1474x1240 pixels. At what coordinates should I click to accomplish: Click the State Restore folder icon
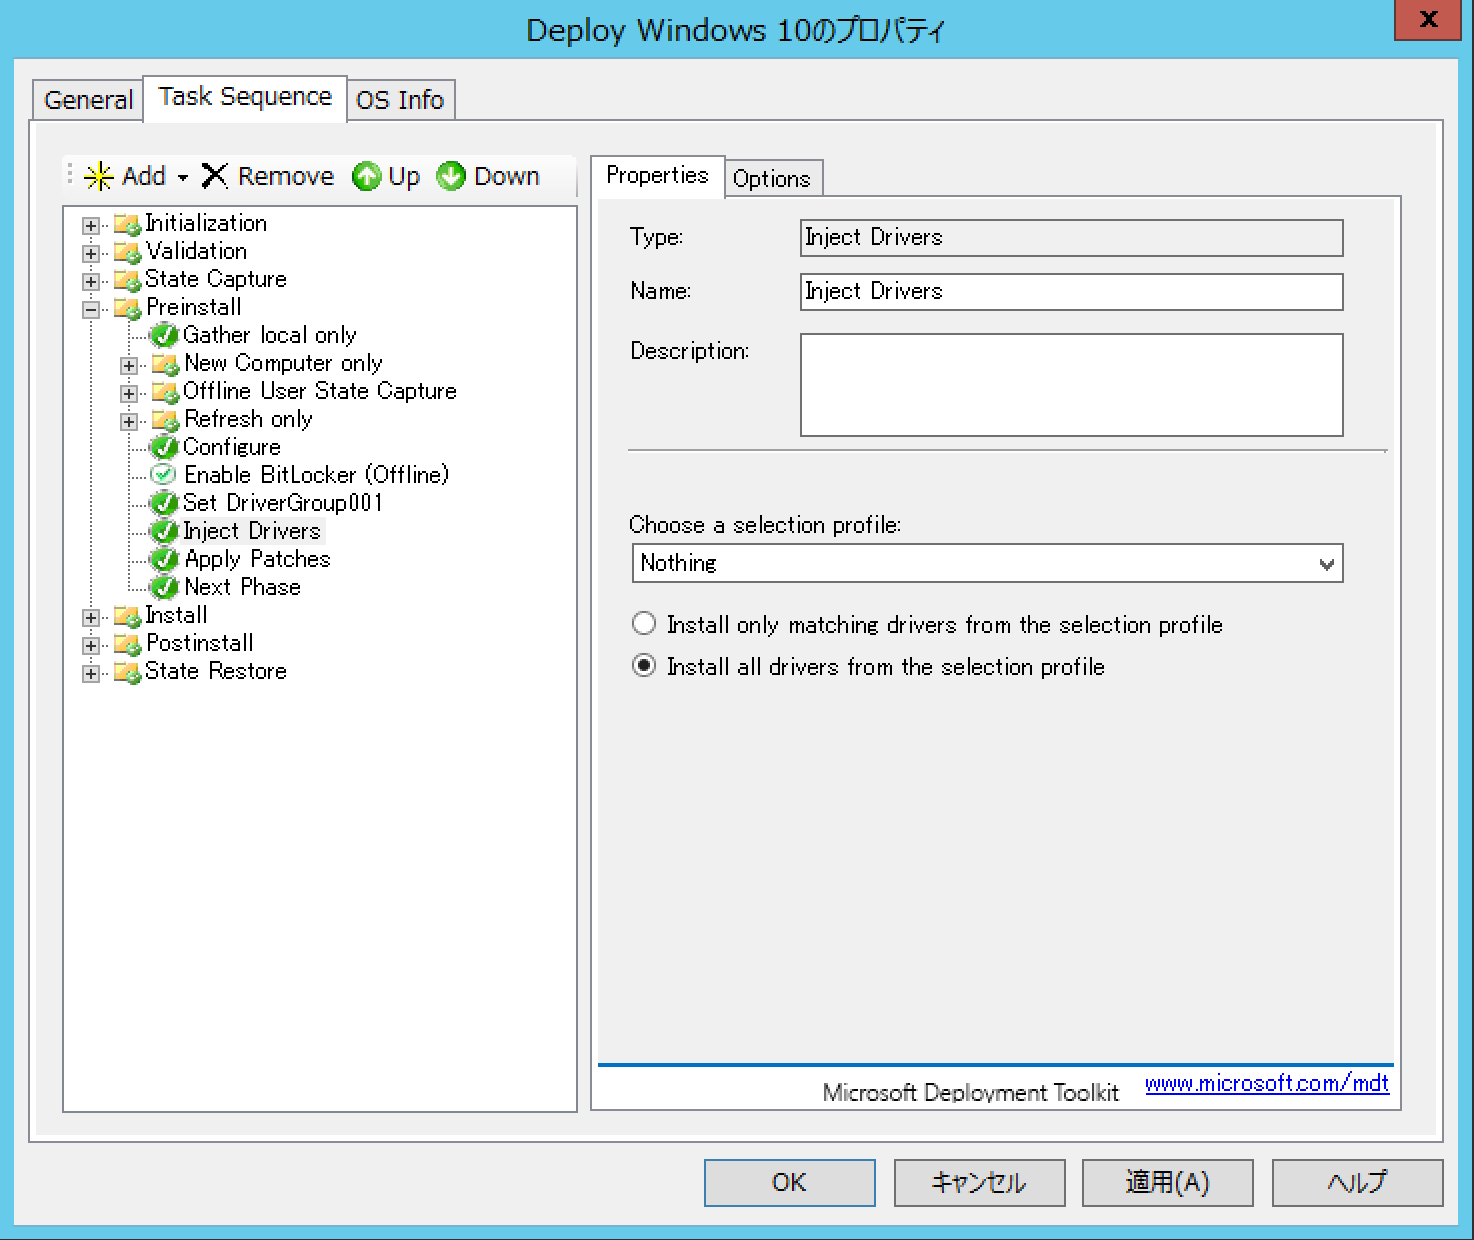tap(127, 672)
